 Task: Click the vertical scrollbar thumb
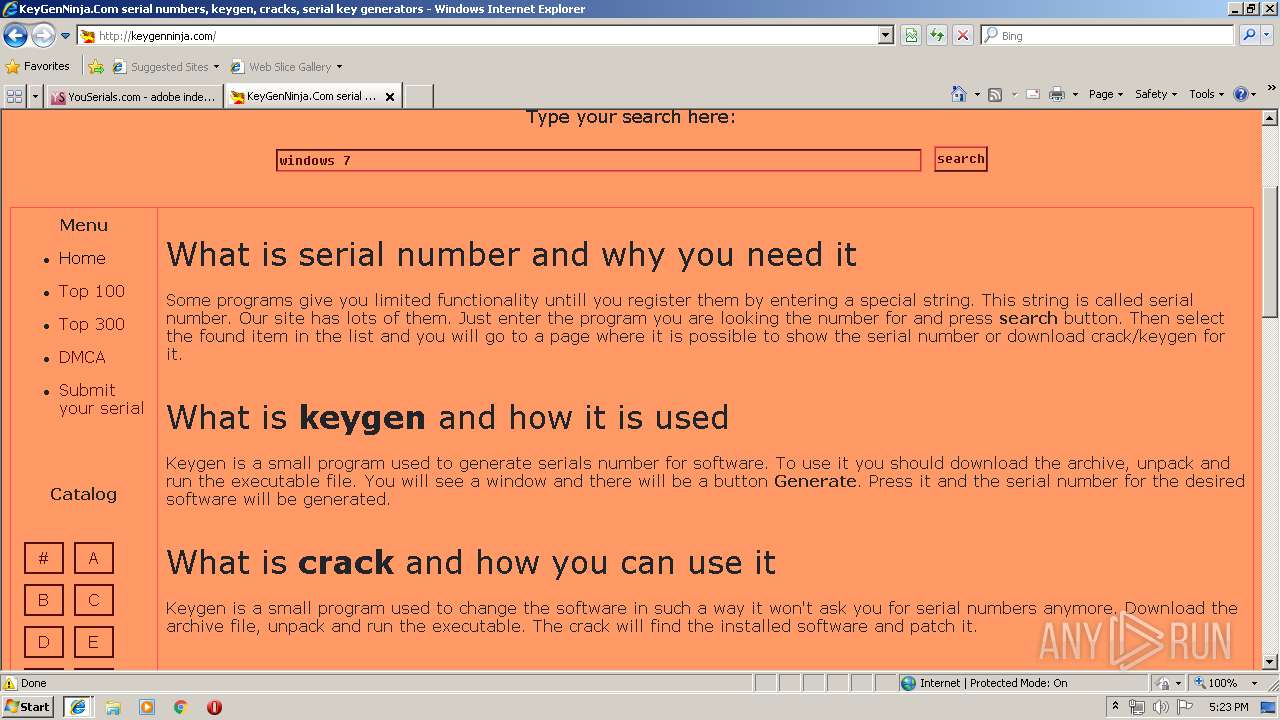tap(1270, 252)
